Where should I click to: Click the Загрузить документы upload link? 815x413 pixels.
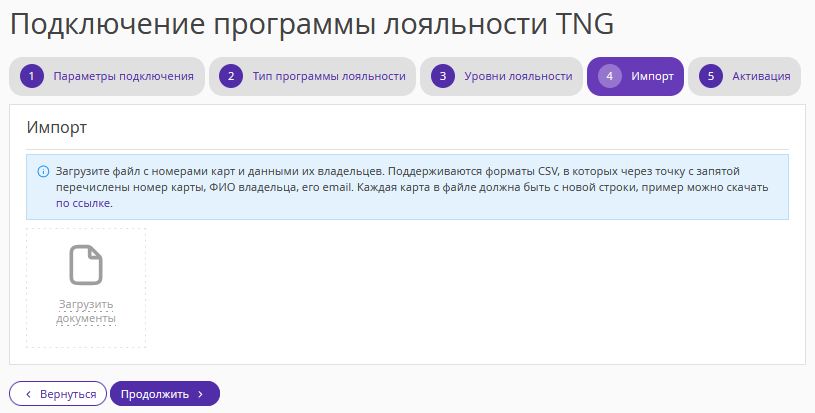pyautogui.click(x=86, y=311)
